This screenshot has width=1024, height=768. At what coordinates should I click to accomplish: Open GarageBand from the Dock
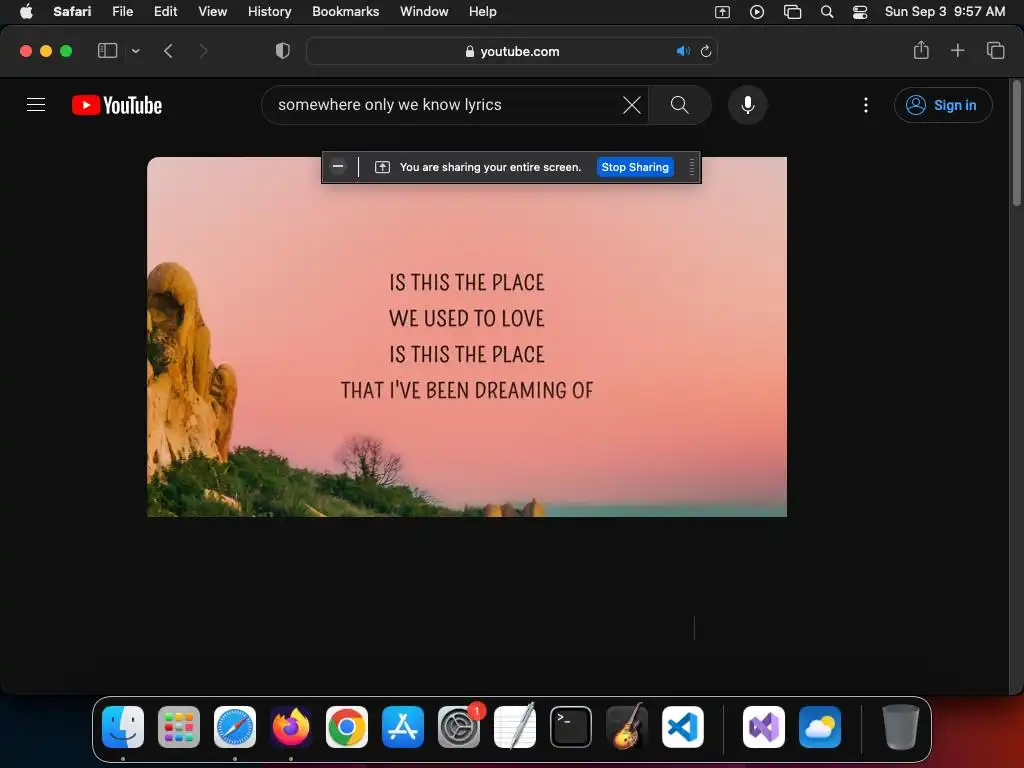(627, 726)
